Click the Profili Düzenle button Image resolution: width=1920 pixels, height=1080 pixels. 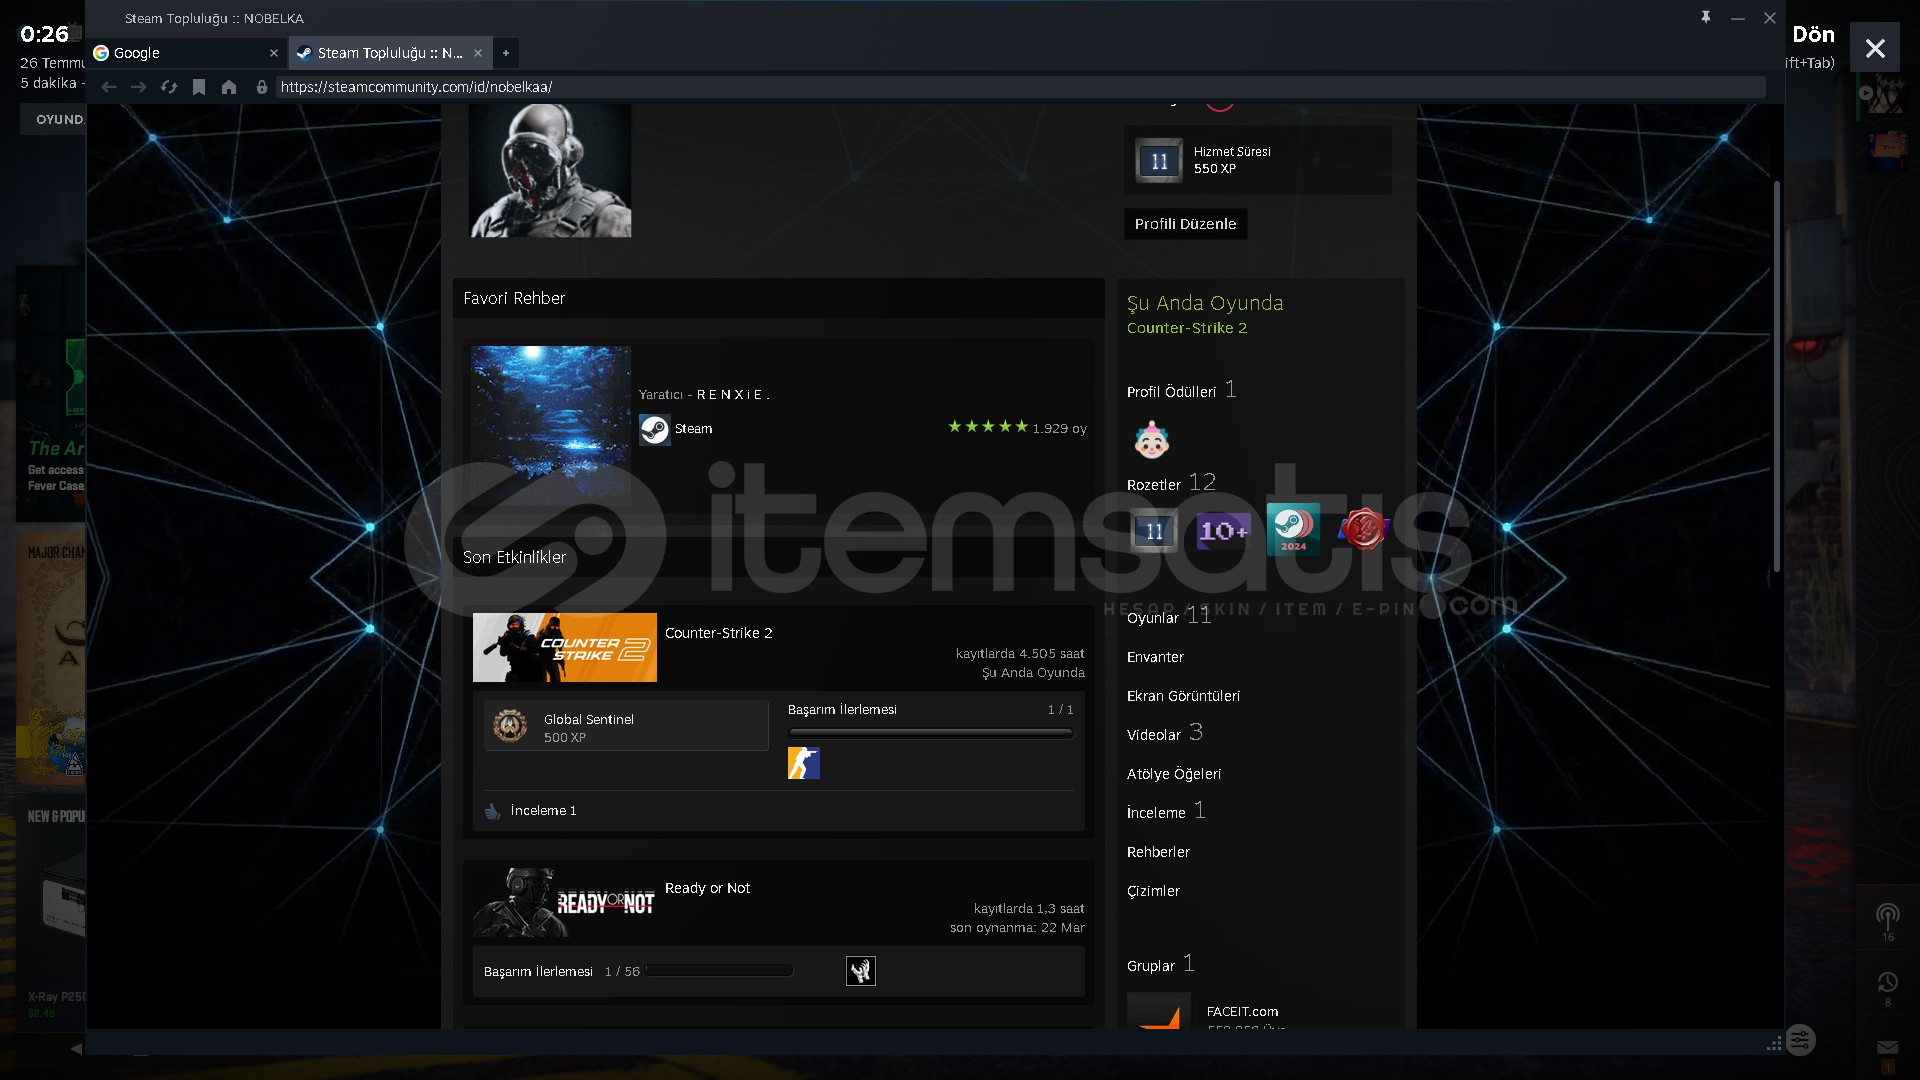(x=1185, y=224)
